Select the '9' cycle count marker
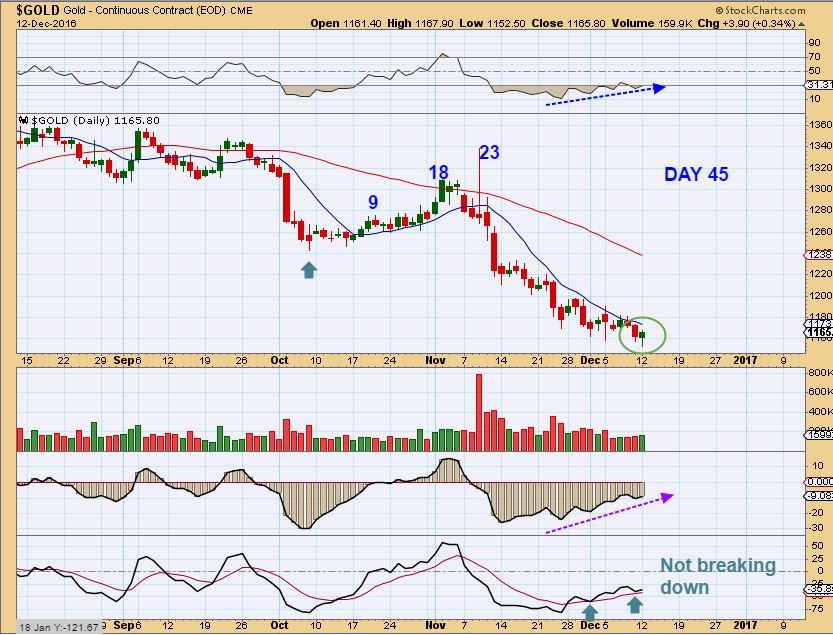 coord(372,202)
